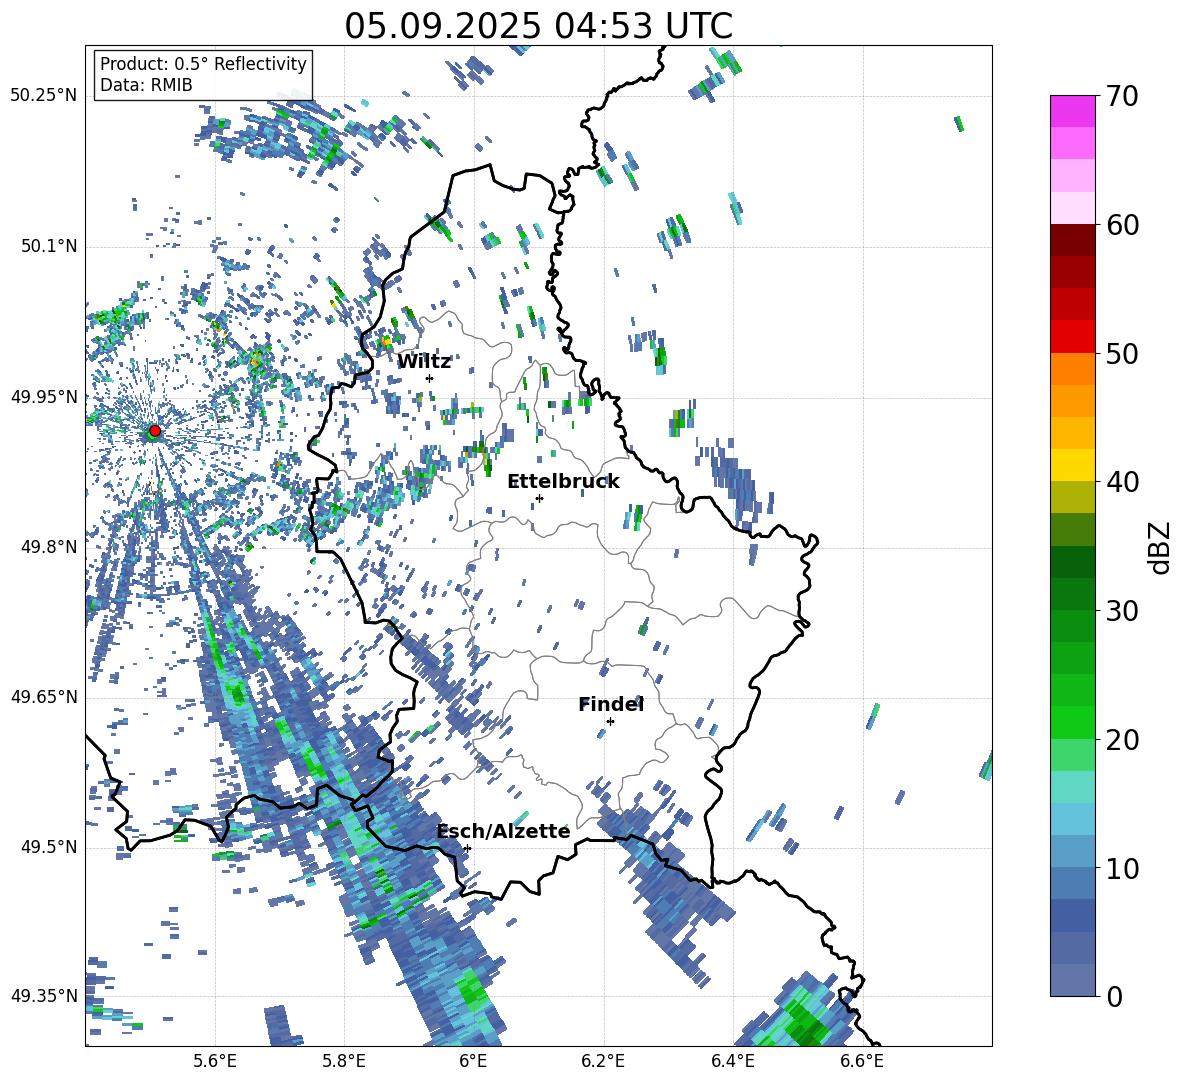The height and width of the screenshot is (1081, 1184).
Task: Click the 49.65°N latitude label
Action: 44,697
